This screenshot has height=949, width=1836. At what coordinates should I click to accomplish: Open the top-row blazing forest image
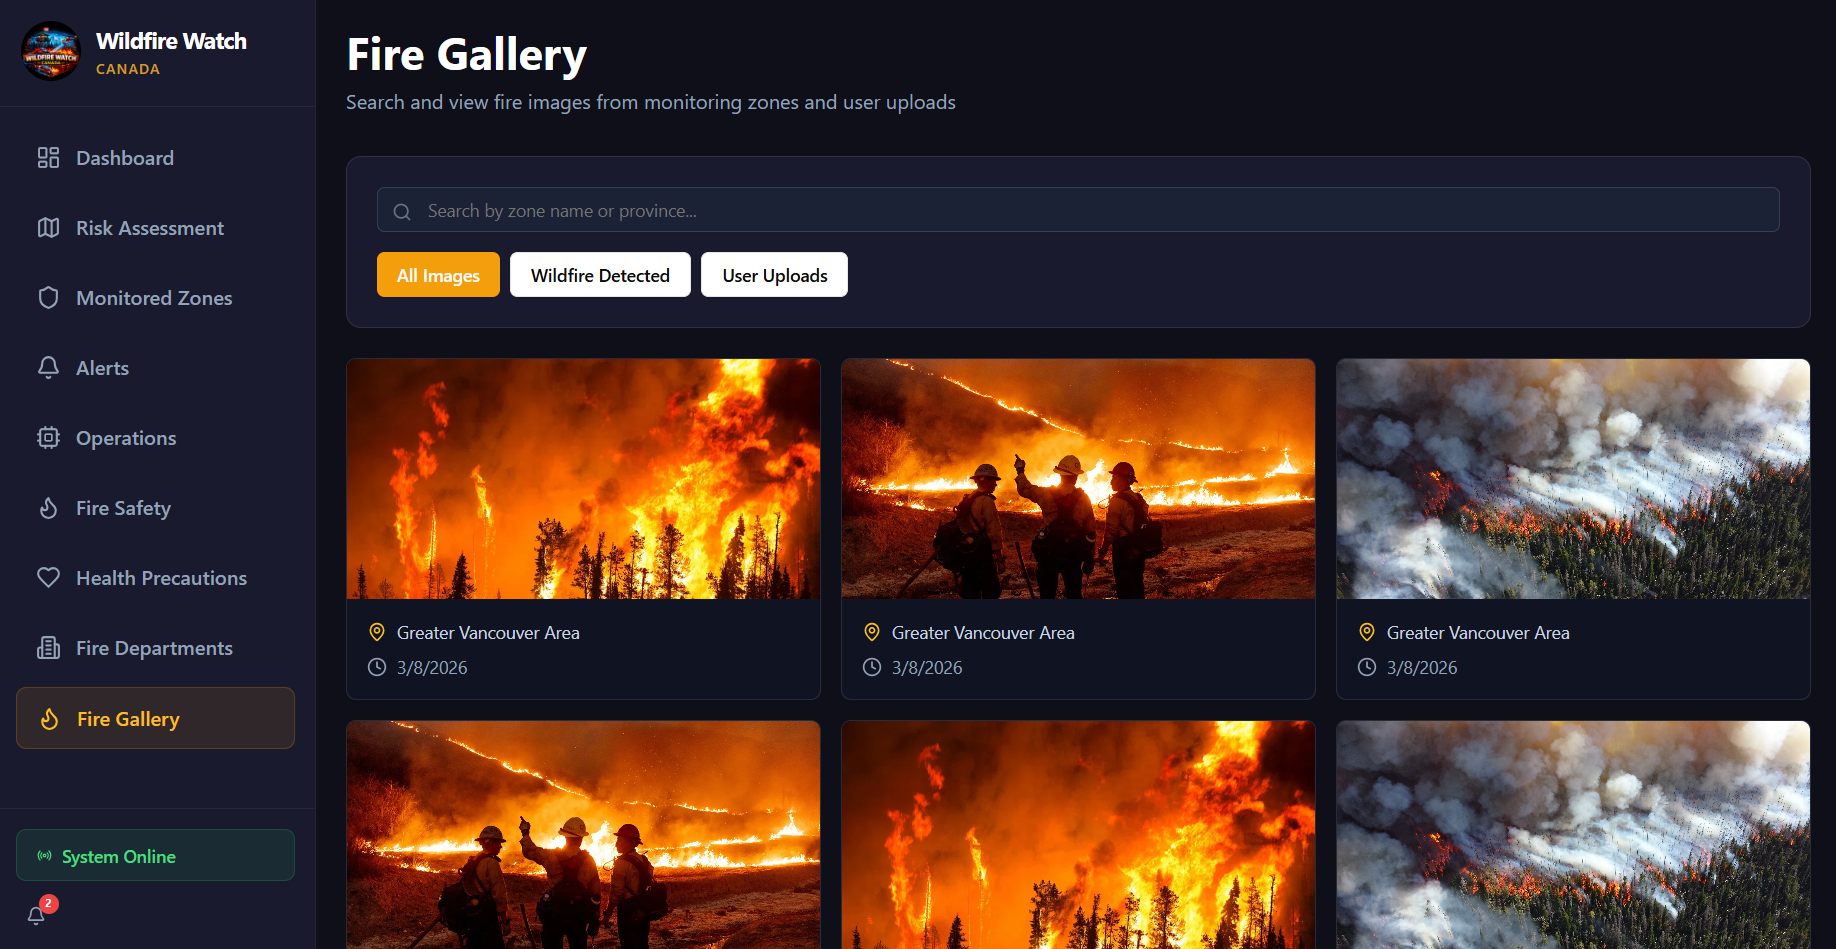[583, 479]
